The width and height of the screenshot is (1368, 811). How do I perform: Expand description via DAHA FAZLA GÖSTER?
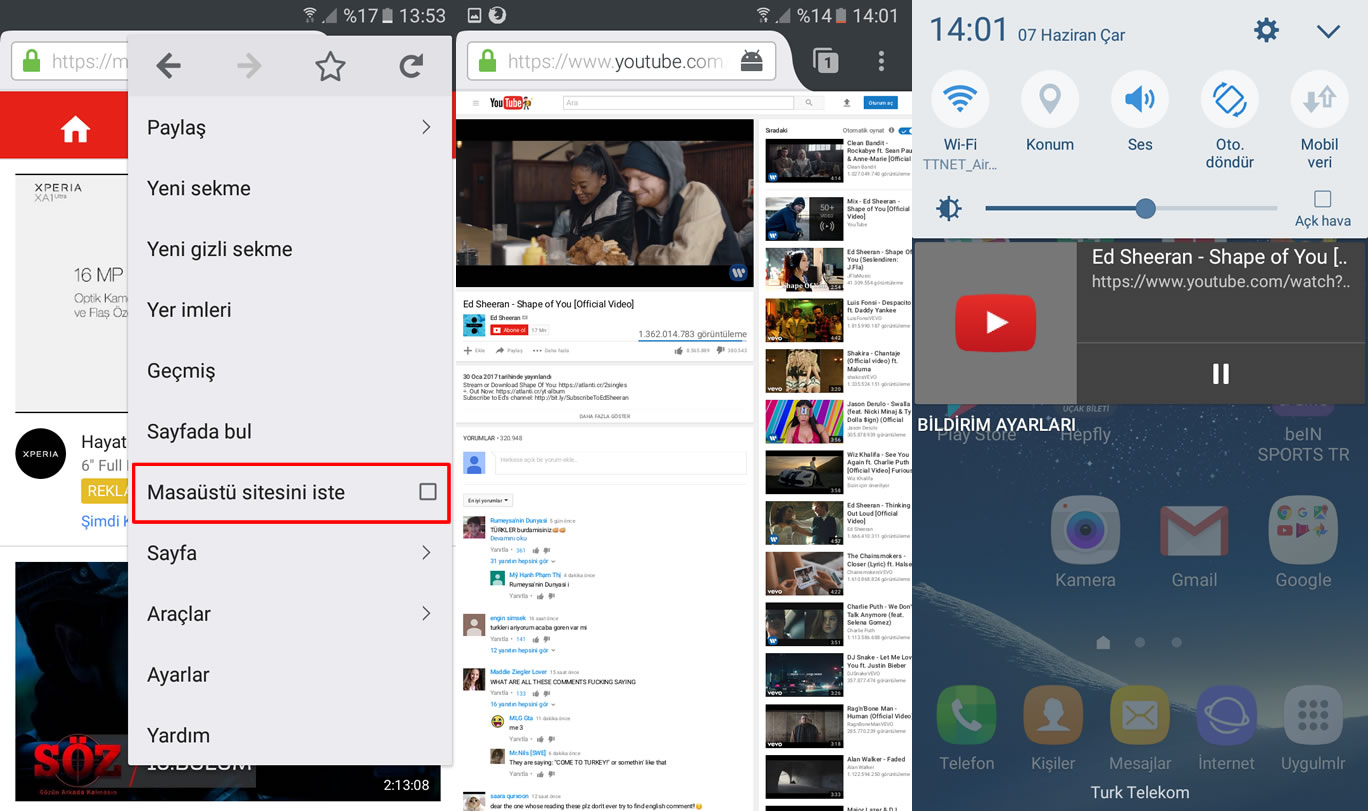[604, 415]
